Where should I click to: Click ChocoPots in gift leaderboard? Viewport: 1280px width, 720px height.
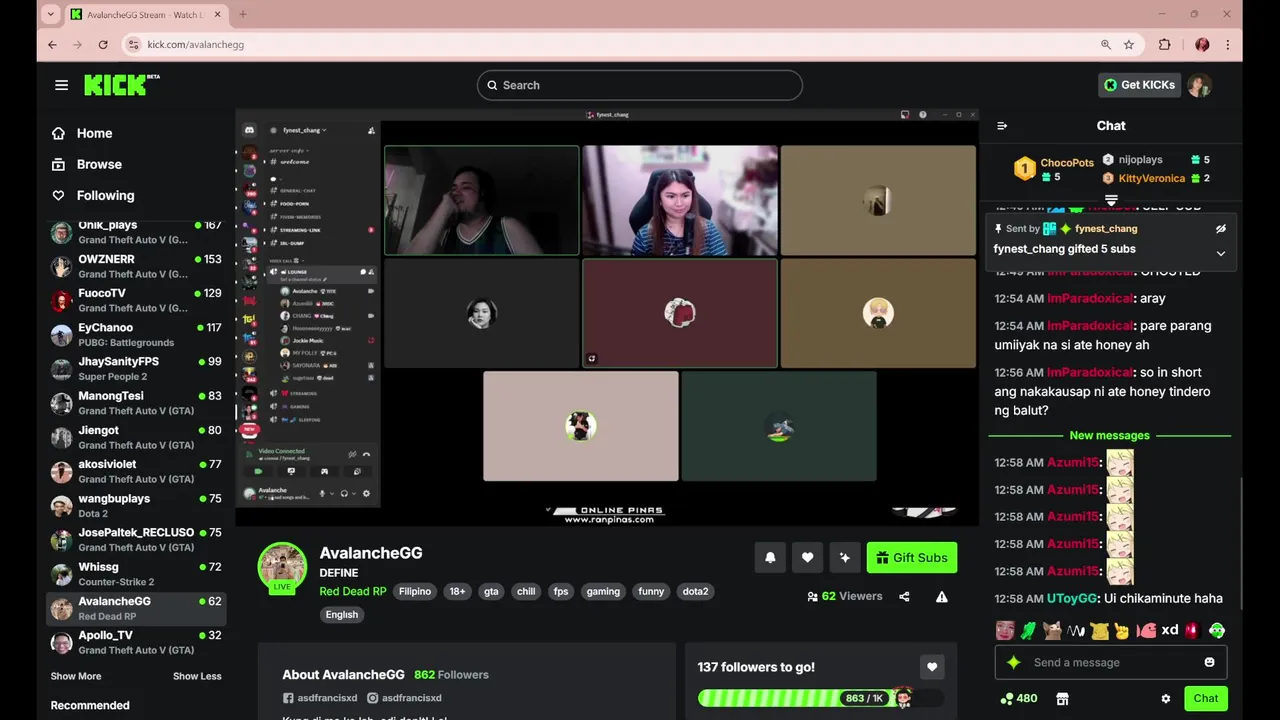[1067, 163]
